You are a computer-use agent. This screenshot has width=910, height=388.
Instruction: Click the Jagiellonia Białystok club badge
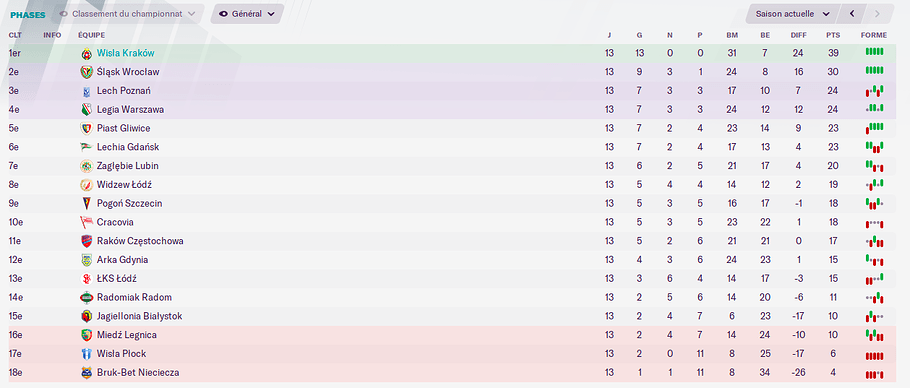point(86,316)
